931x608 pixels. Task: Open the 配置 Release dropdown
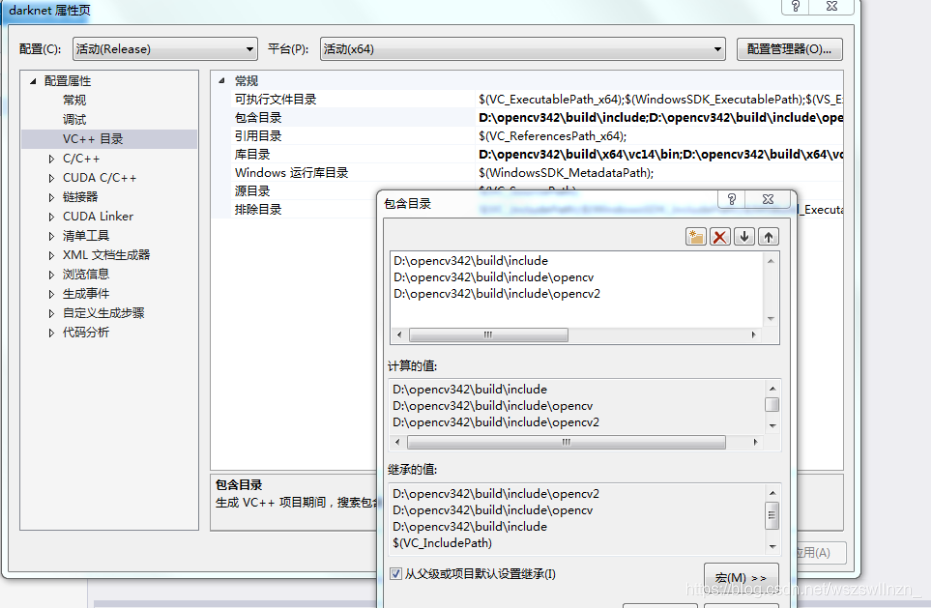[x=165, y=49]
